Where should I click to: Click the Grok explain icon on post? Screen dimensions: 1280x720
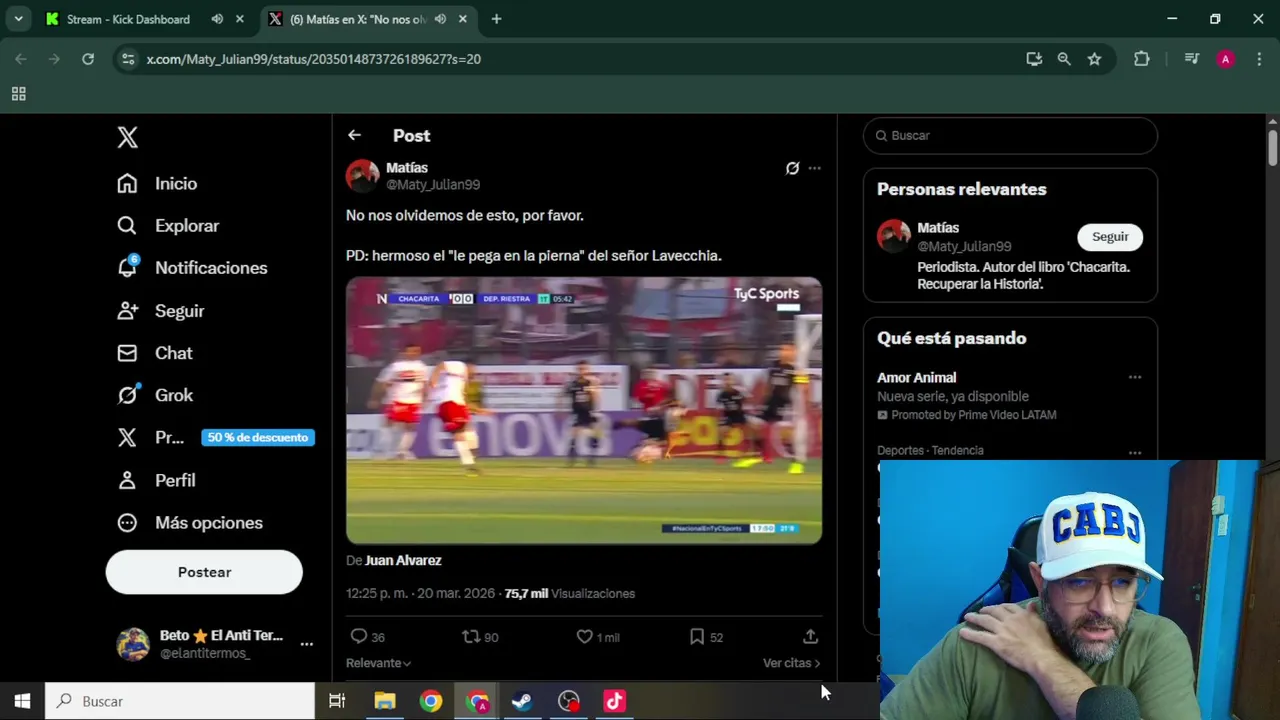tap(792, 168)
